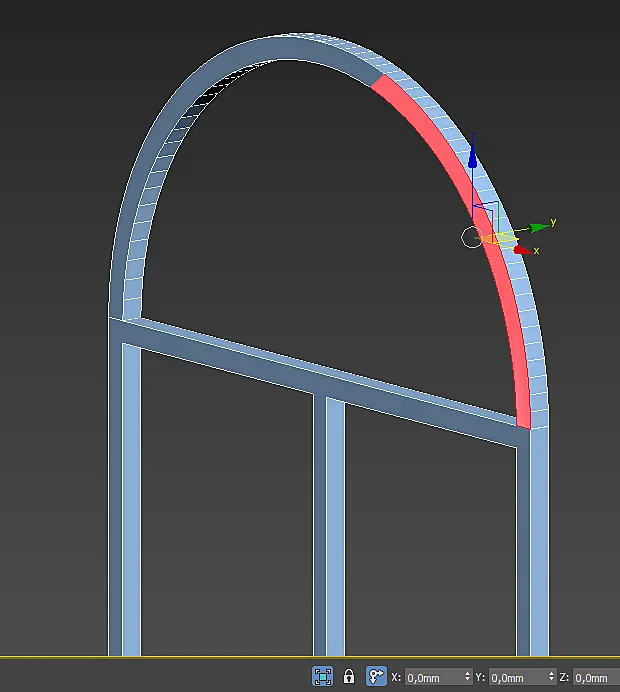Click the Y coordinate input field
The image size is (620, 692).
[519, 677]
